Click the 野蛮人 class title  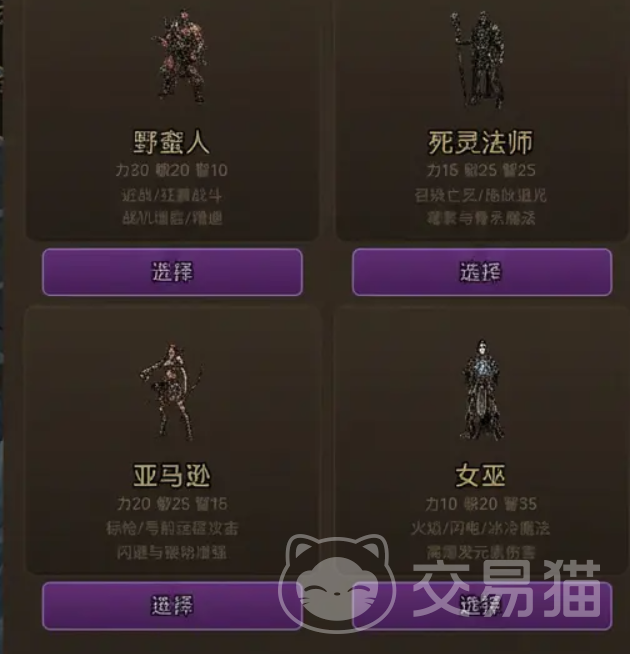click(x=171, y=142)
